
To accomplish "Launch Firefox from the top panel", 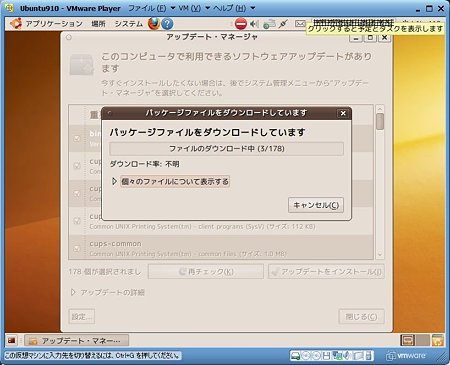I will (154, 24).
